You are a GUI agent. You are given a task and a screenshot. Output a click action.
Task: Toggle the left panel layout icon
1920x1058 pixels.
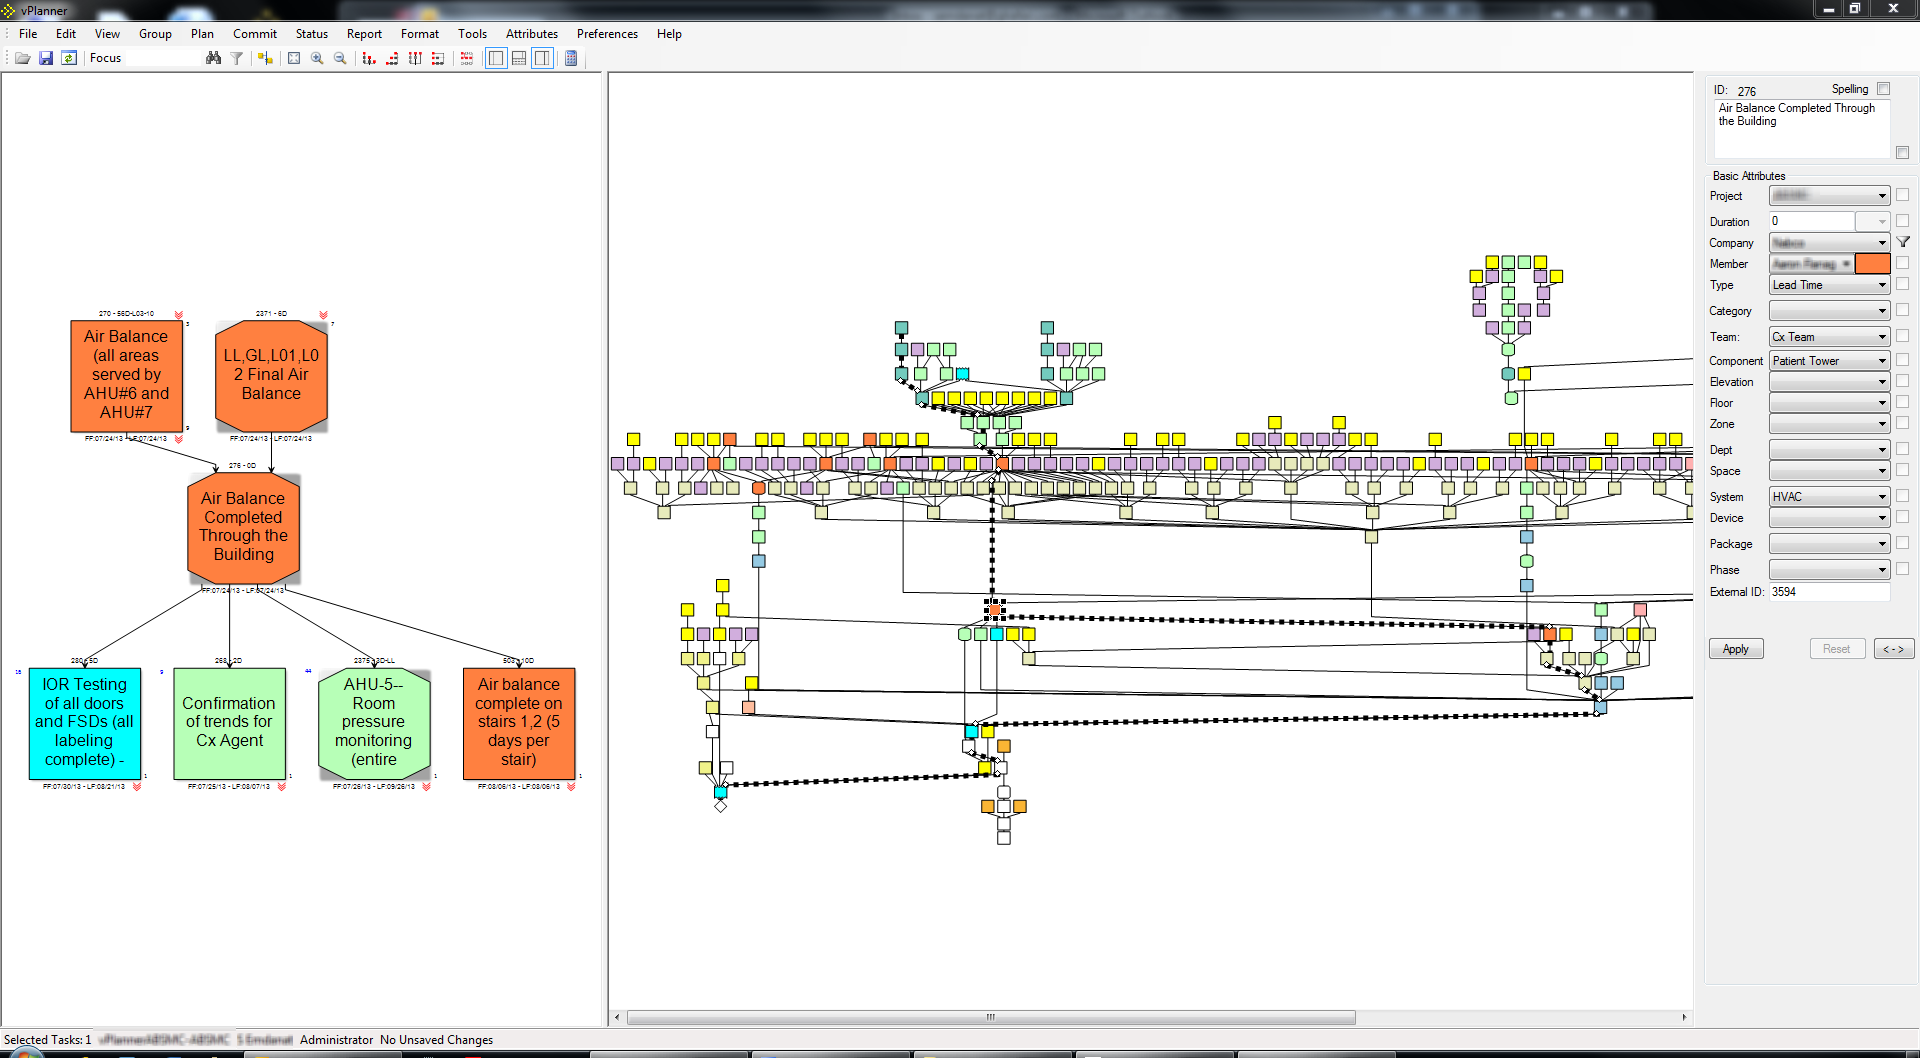click(496, 58)
